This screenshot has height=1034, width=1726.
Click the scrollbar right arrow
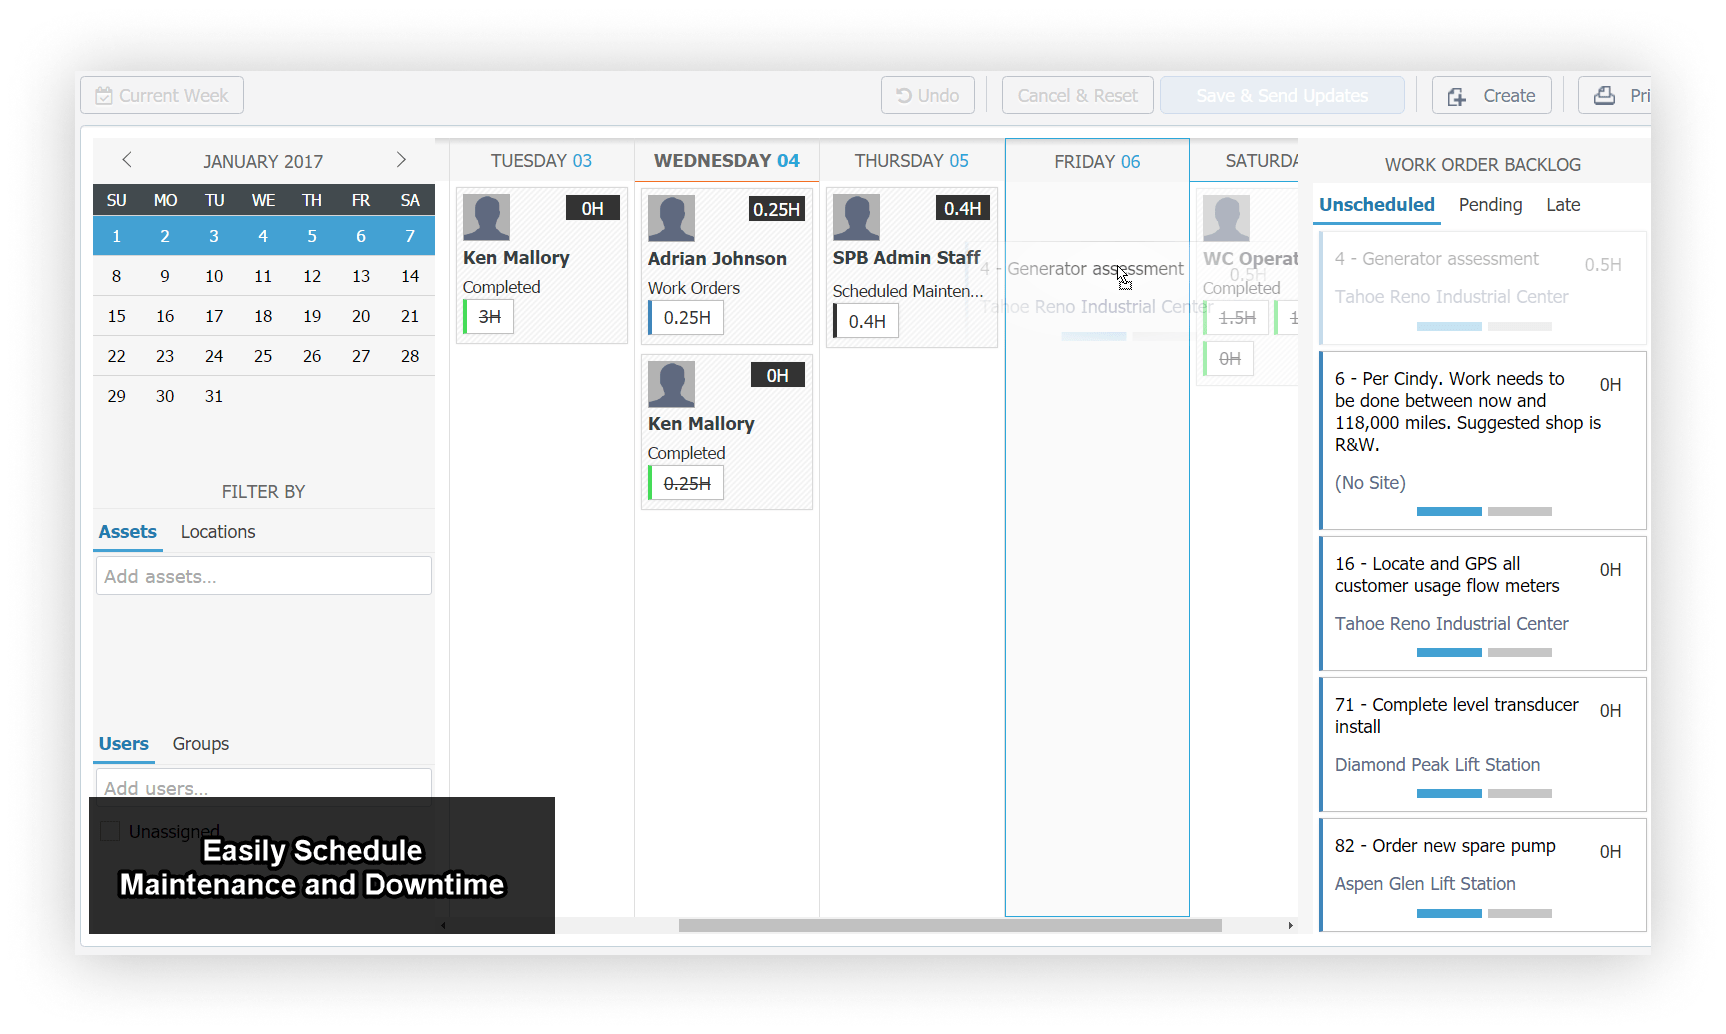pyautogui.click(x=1290, y=925)
